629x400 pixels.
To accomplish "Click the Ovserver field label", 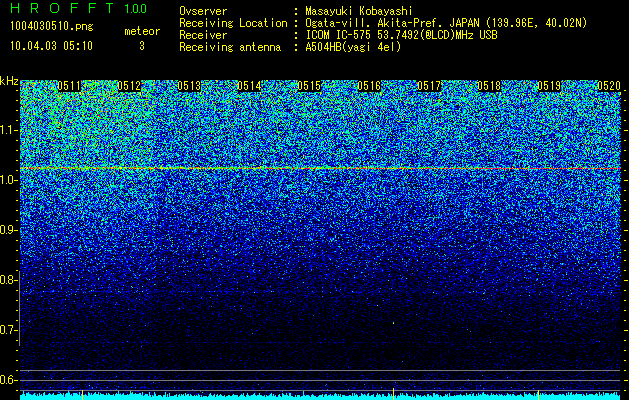I will [203, 11].
